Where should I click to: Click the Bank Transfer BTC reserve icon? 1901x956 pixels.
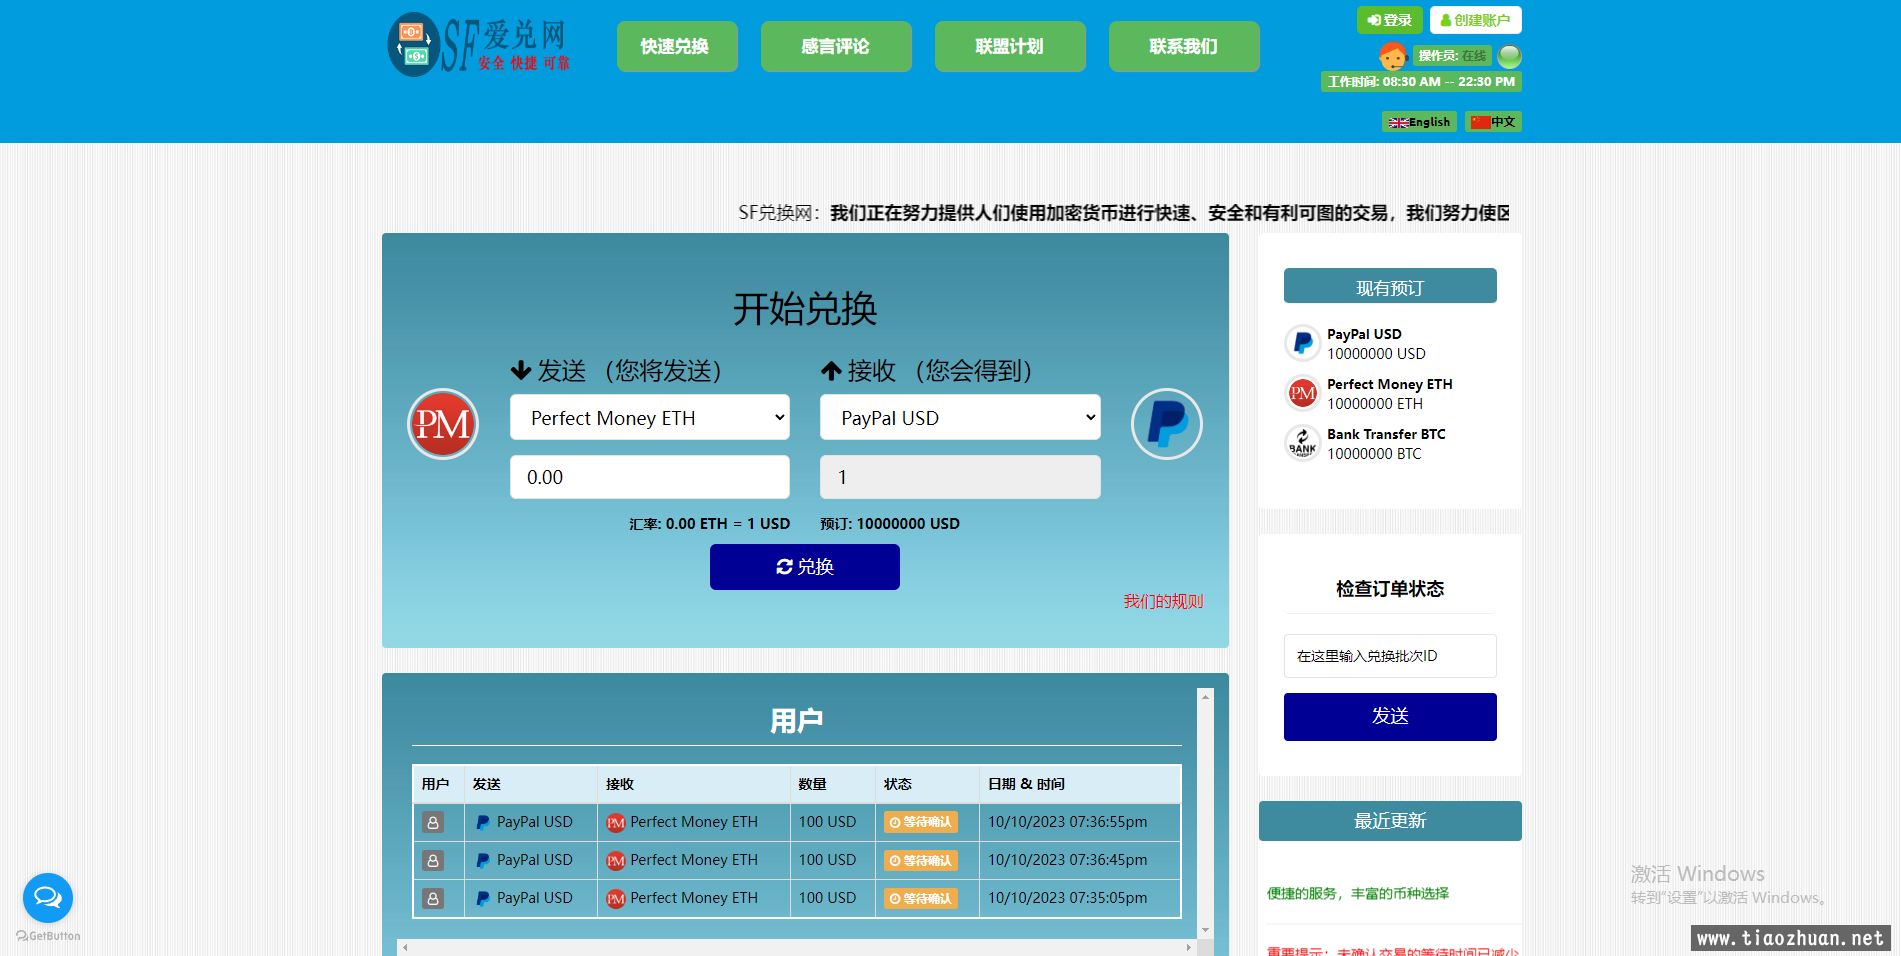tap(1302, 443)
